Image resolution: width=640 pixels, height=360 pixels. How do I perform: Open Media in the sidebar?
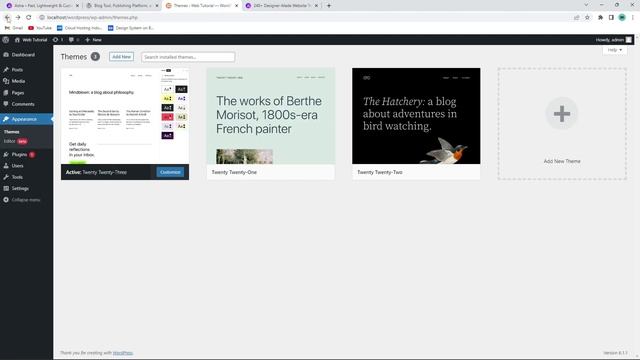pos(18,81)
